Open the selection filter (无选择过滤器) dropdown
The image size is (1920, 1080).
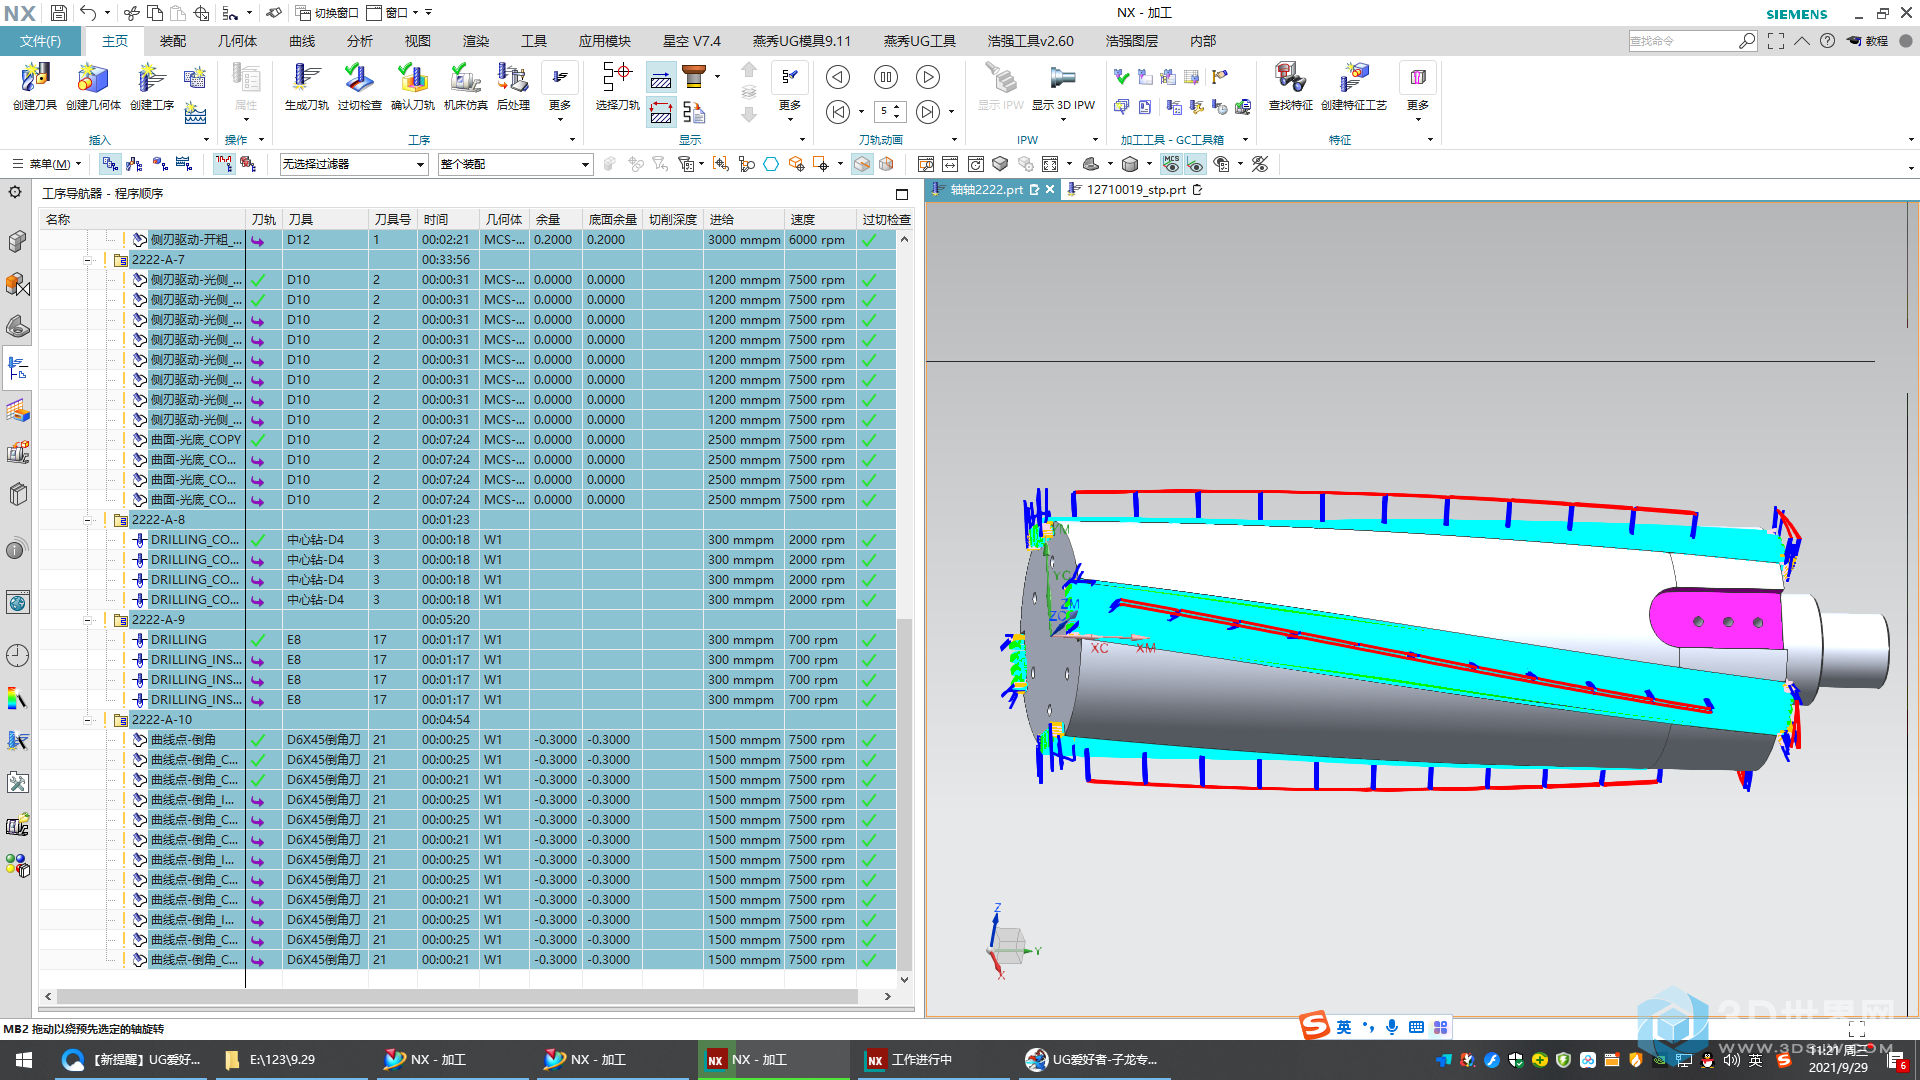point(353,164)
